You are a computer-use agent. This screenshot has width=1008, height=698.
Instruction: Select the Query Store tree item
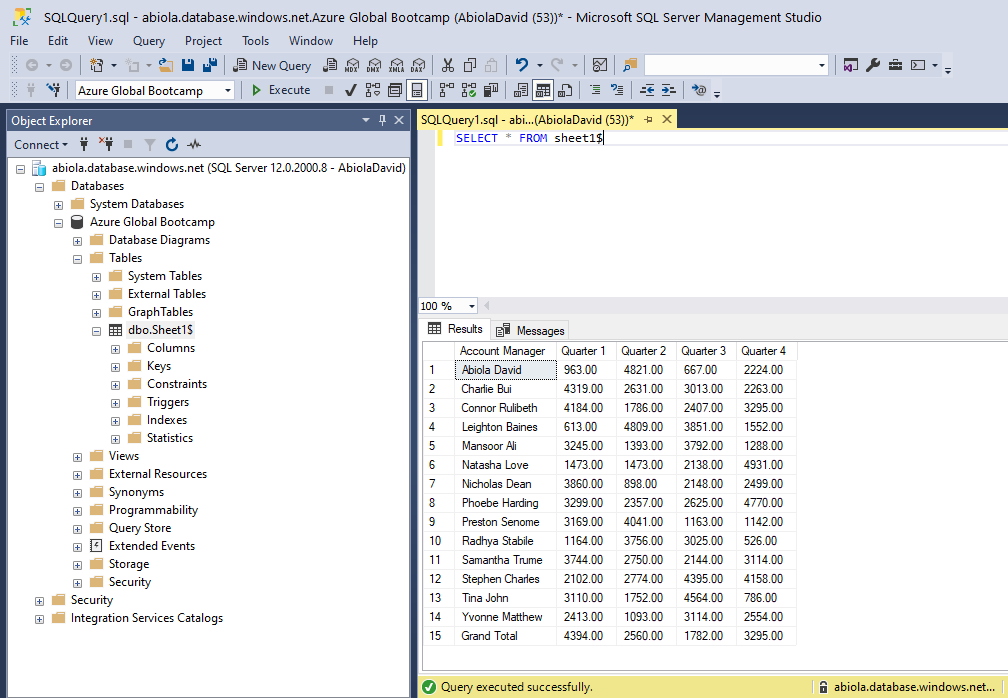click(140, 528)
